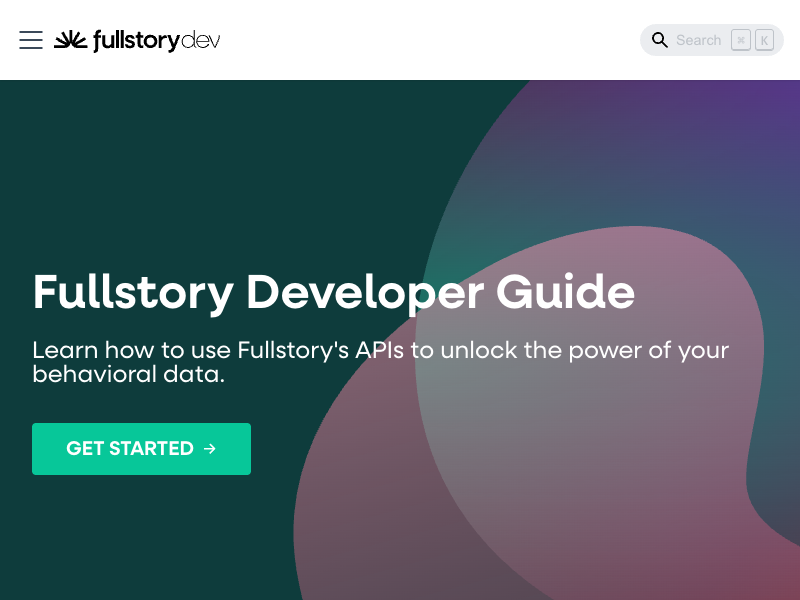Click the arrow in GET STARTED button

tap(210, 448)
